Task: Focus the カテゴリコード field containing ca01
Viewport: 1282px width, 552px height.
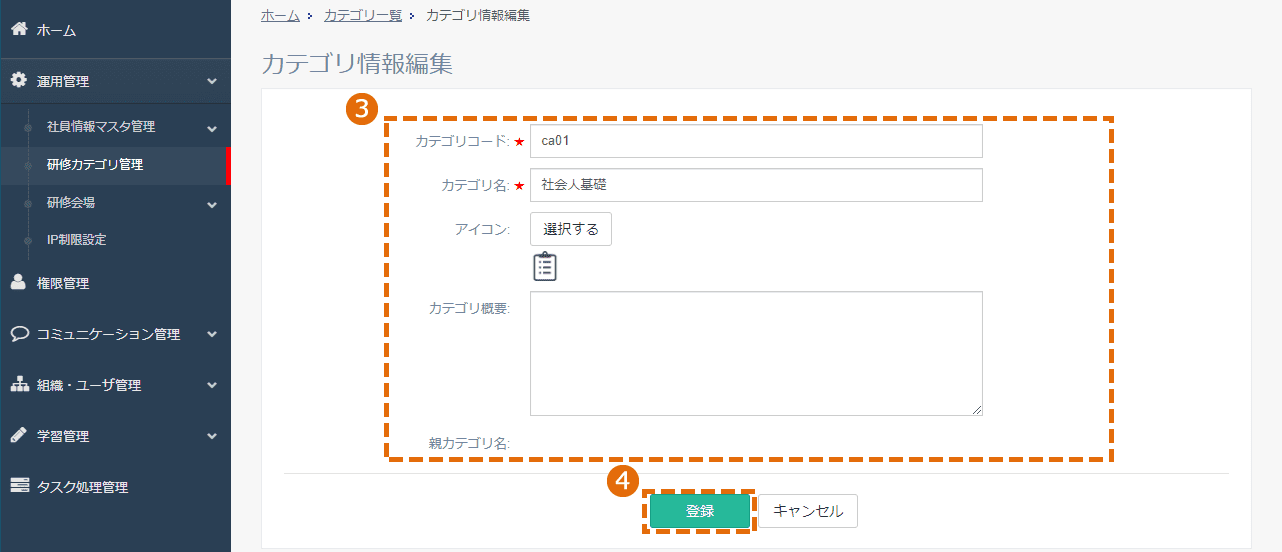Action: [x=756, y=141]
